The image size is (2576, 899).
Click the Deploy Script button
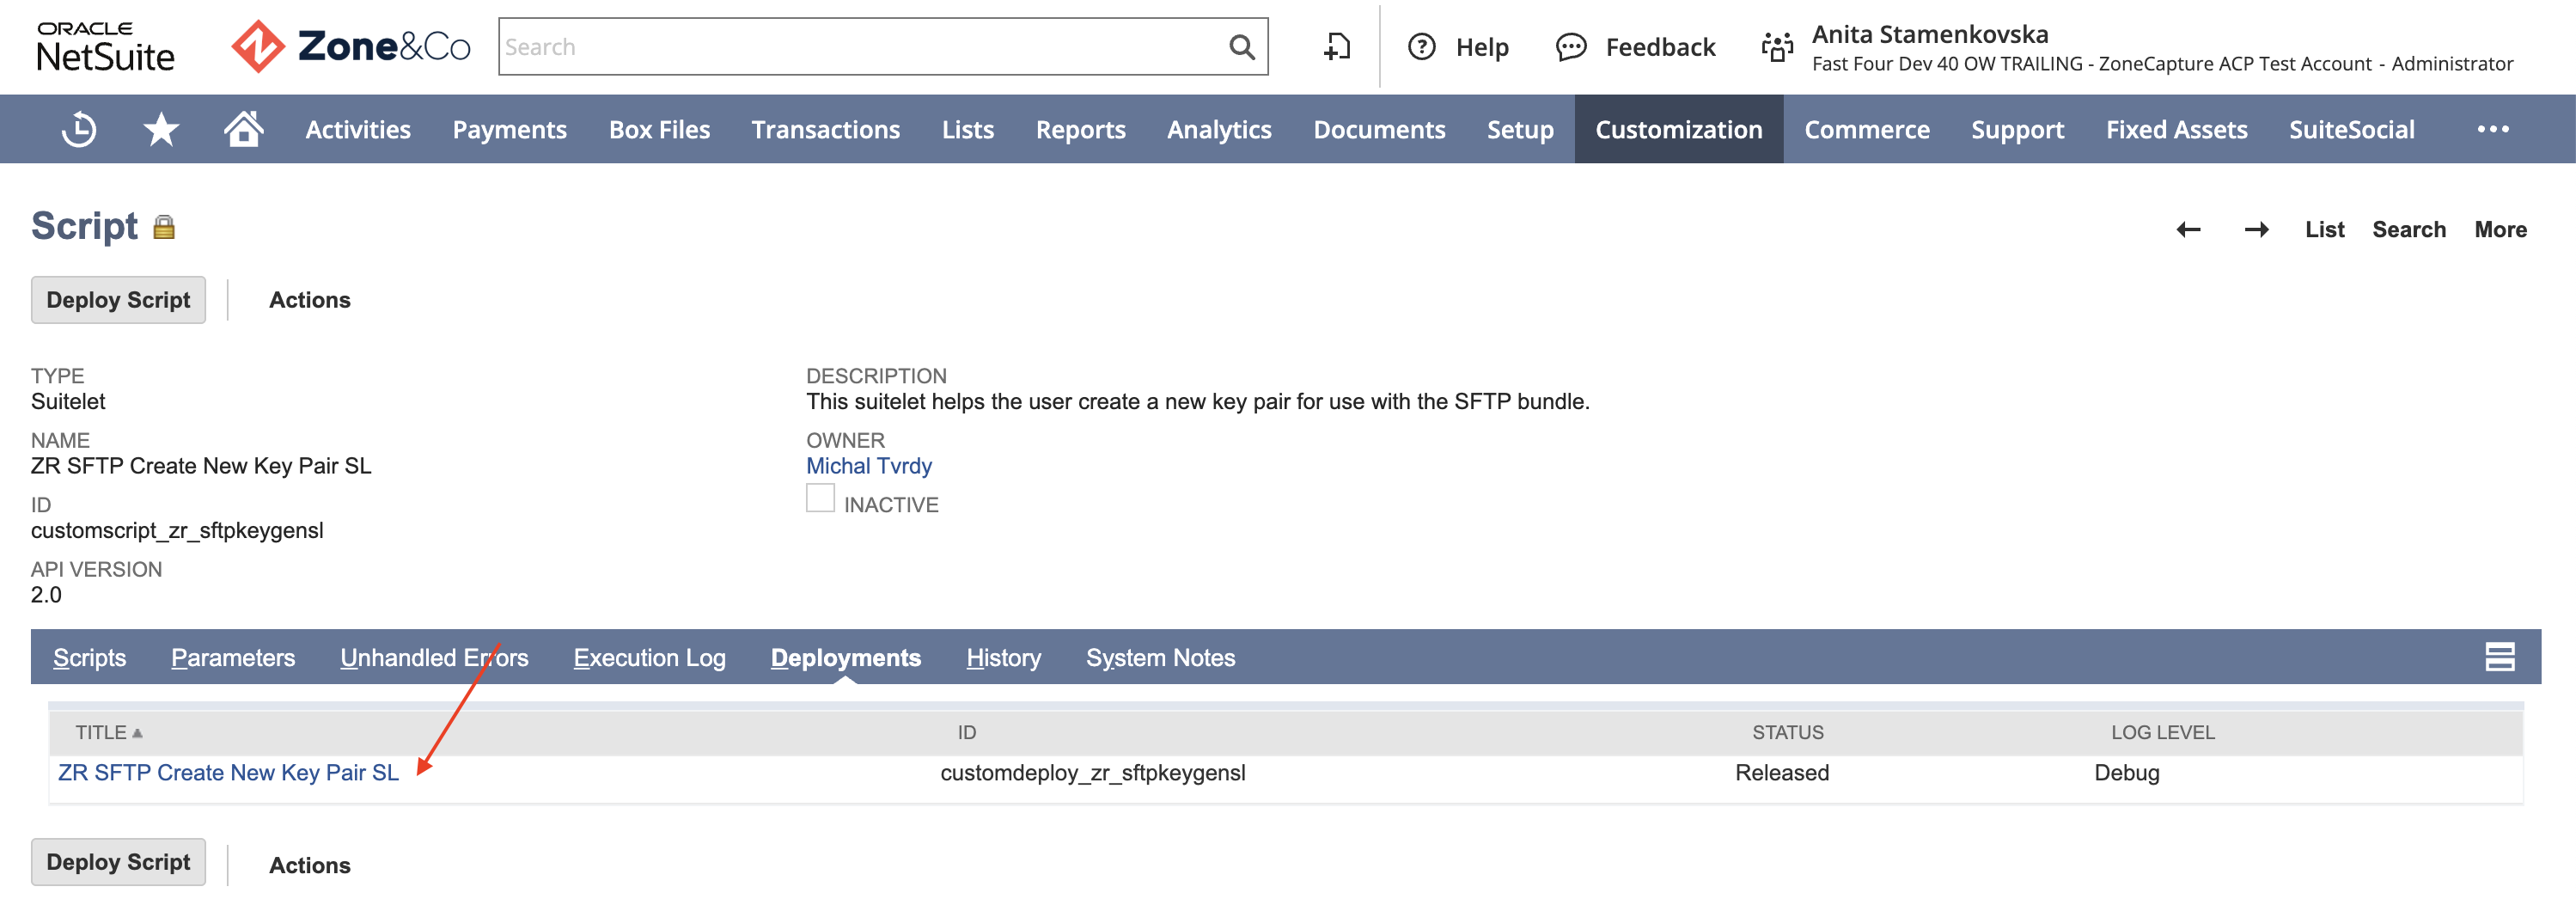coord(117,299)
